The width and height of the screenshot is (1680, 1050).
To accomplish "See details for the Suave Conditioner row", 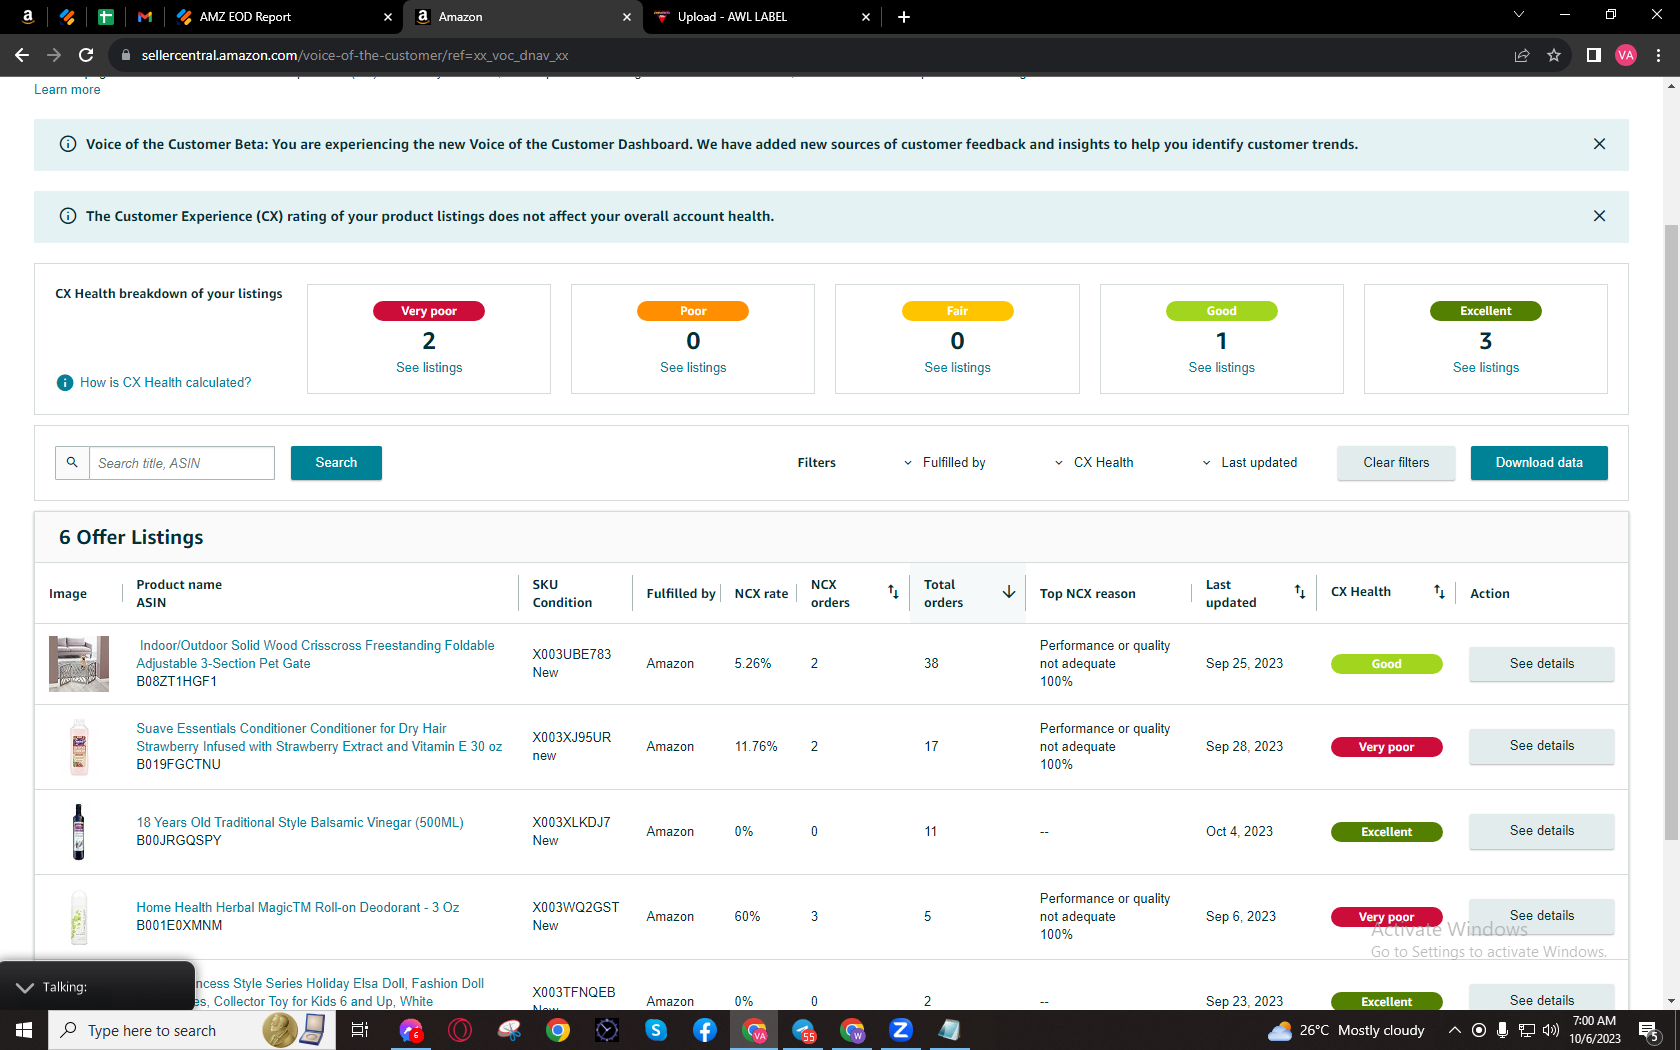I will (1541, 746).
